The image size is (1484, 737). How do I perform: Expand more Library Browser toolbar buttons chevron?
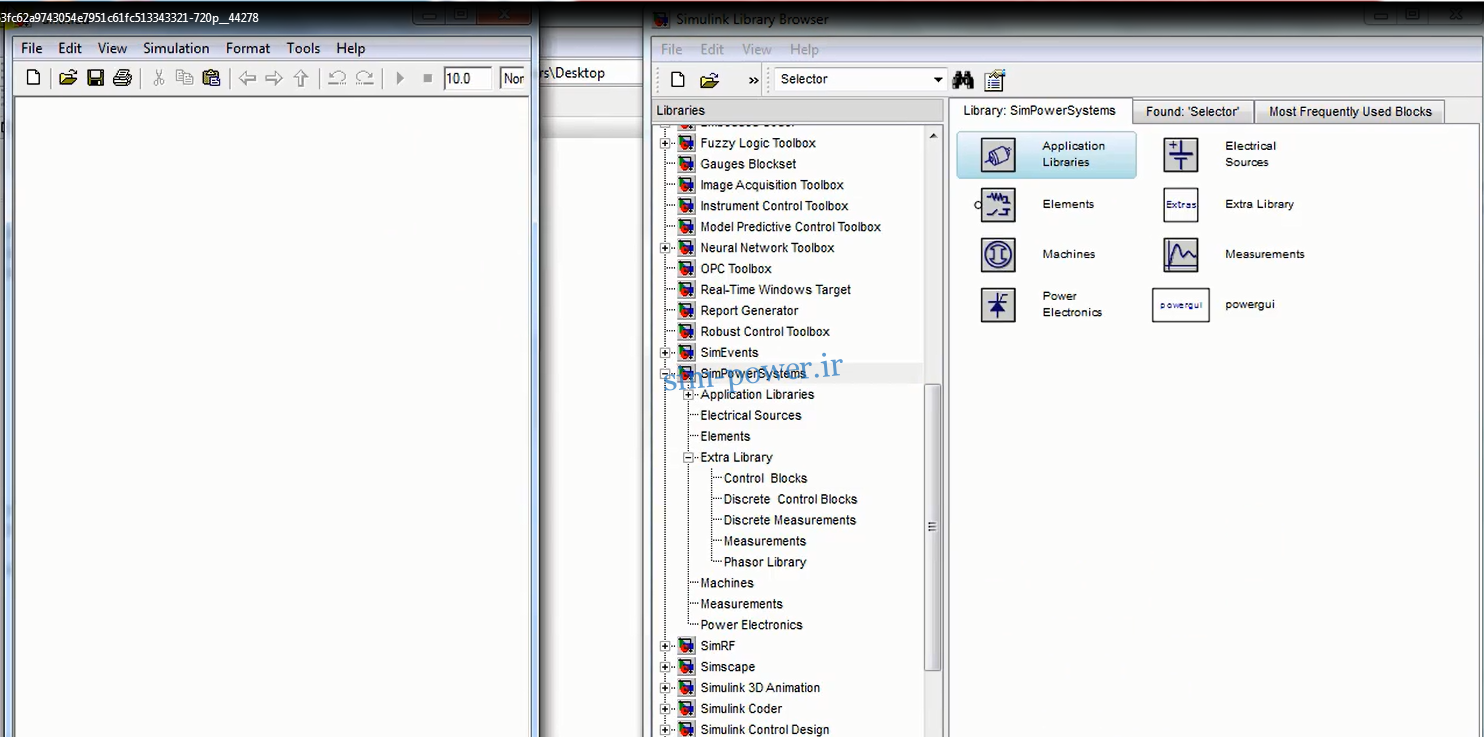coord(754,80)
